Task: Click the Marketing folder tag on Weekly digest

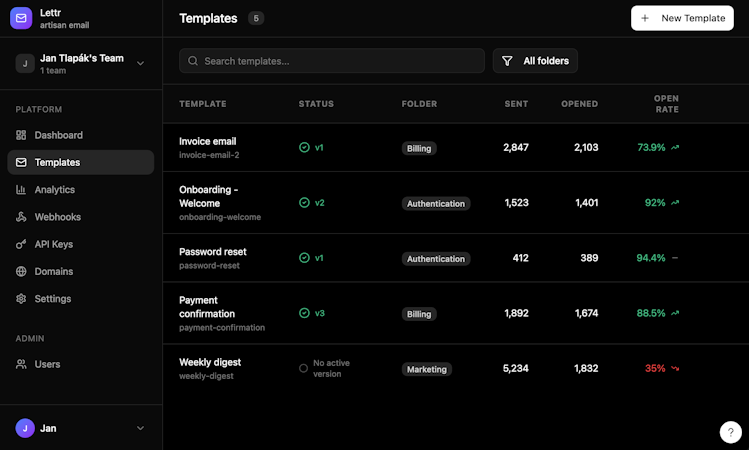Action: [426, 369]
